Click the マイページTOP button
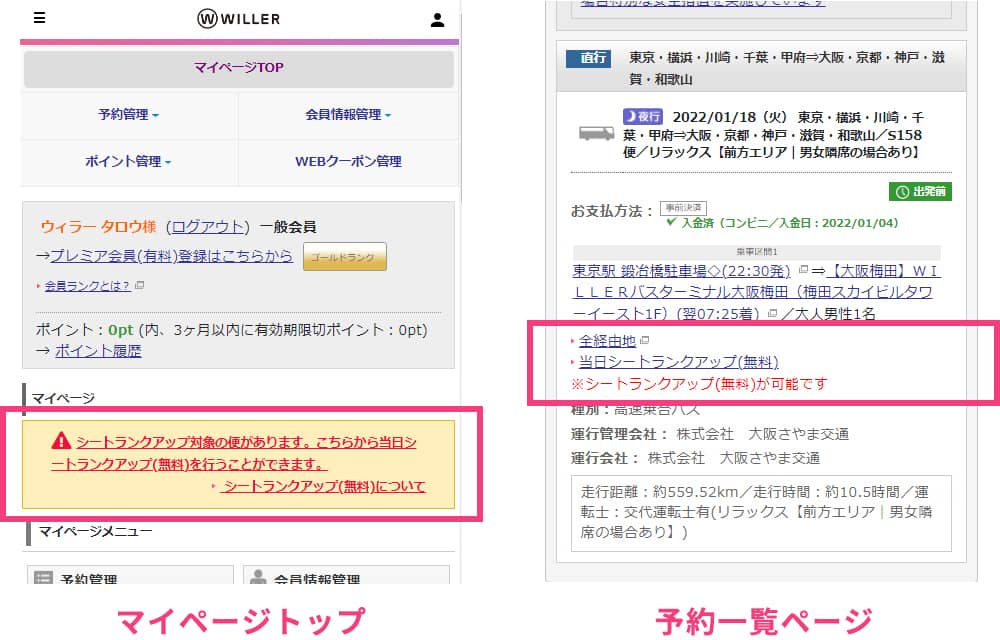1000x640 pixels. [x=239, y=68]
